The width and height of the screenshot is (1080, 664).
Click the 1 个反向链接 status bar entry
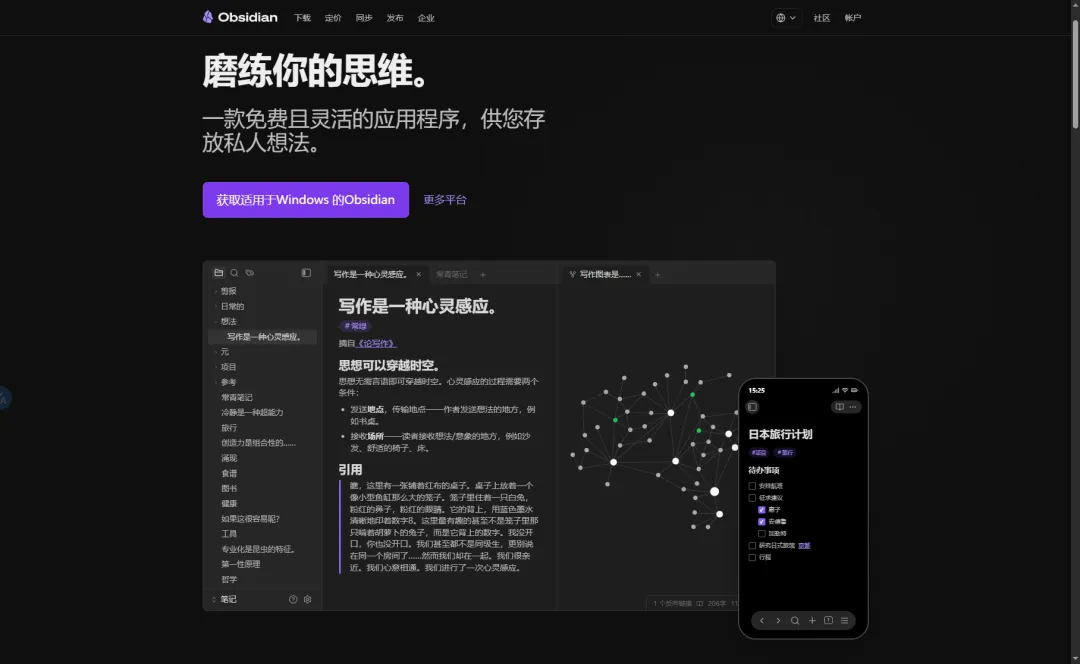click(x=672, y=603)
